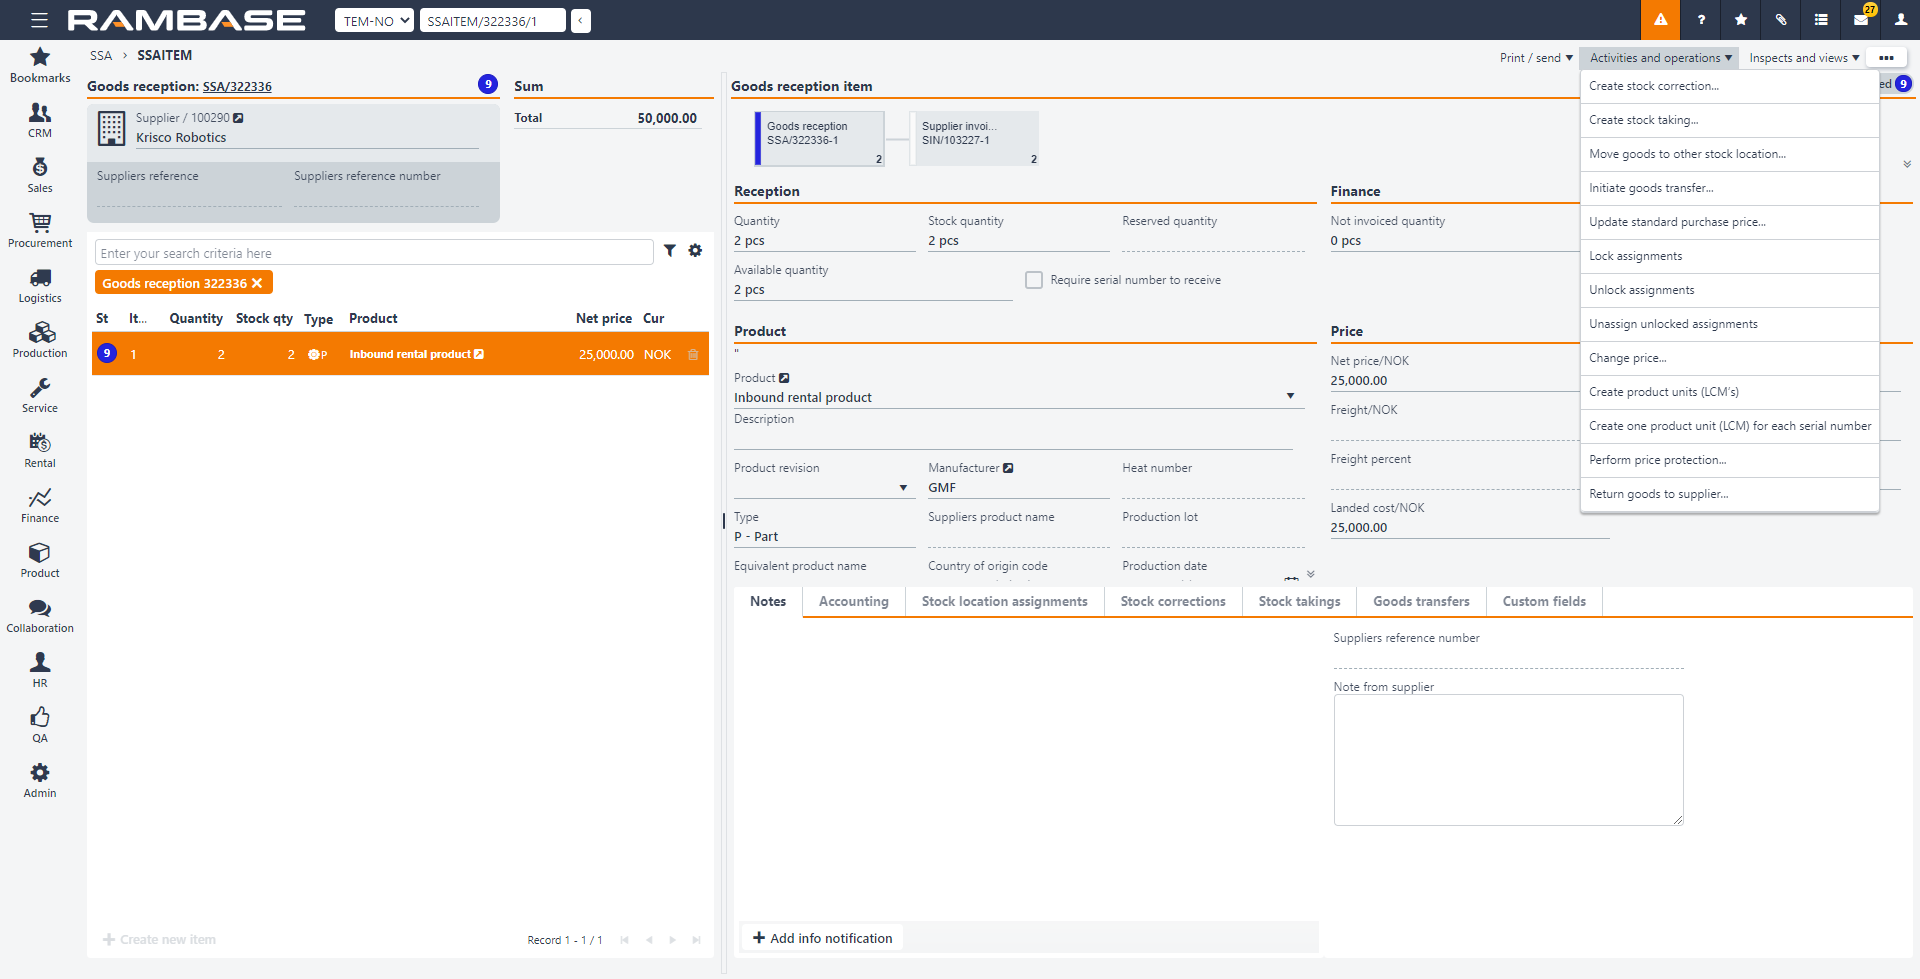Remove the Goods reception 322336 filter

[257, 284]
